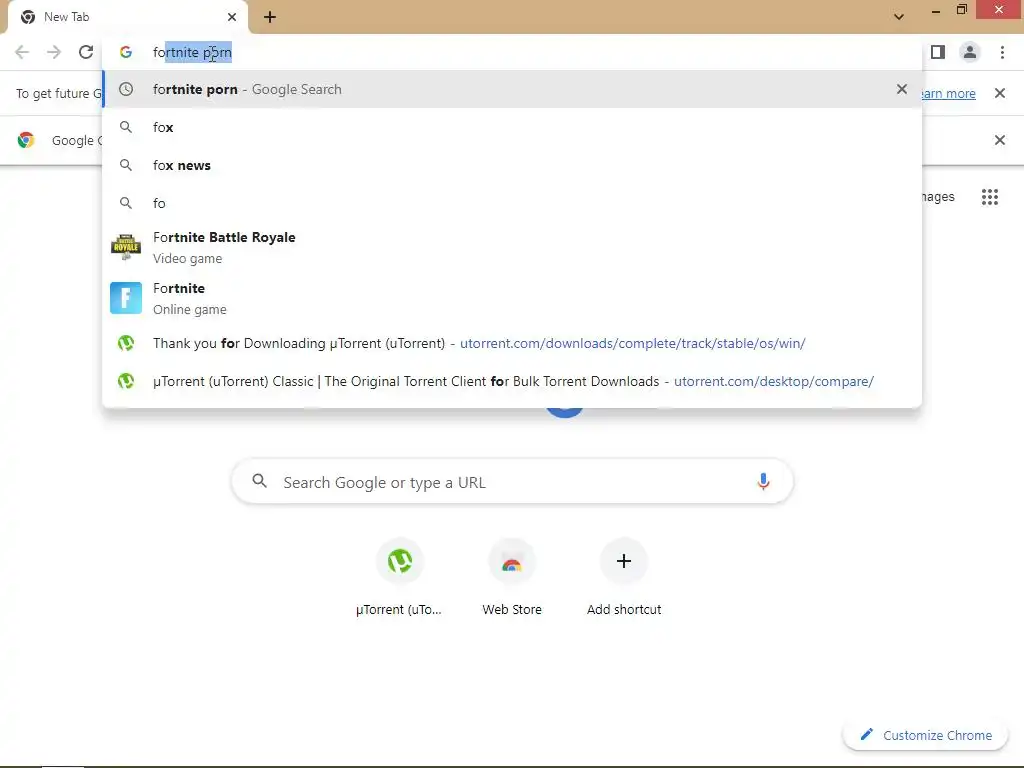Screen dimensions: 1024x768
Task: Close the New Tab tab
Action: (232, 17)
